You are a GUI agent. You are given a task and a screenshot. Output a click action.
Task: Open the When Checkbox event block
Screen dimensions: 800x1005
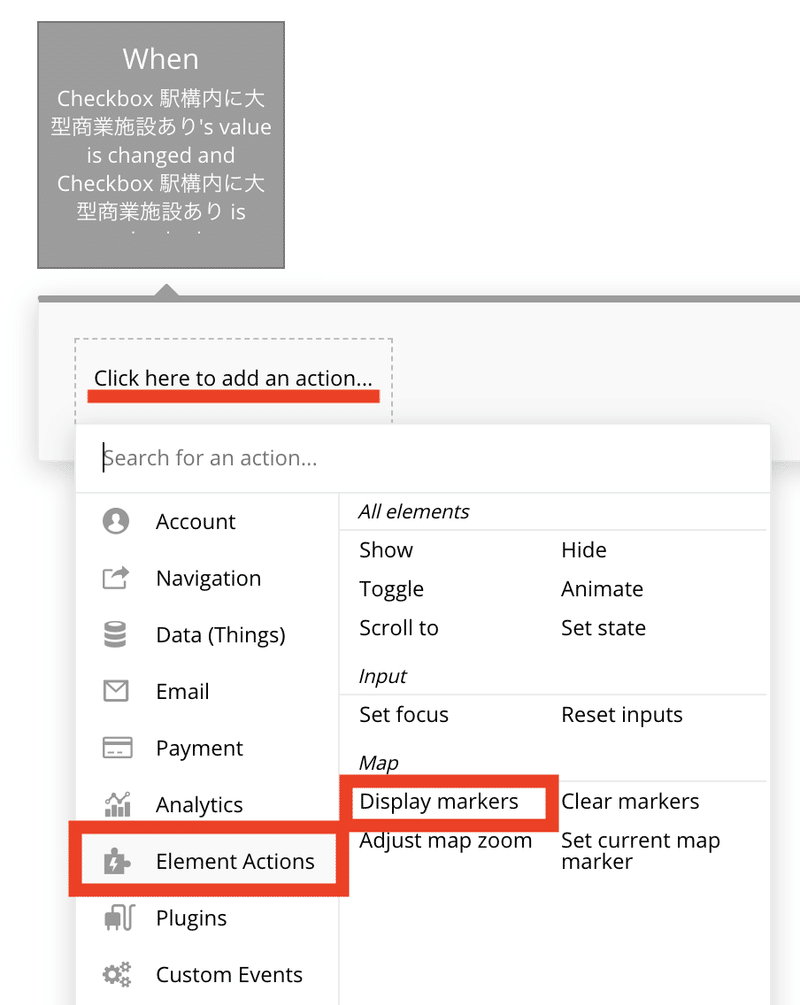161,145
